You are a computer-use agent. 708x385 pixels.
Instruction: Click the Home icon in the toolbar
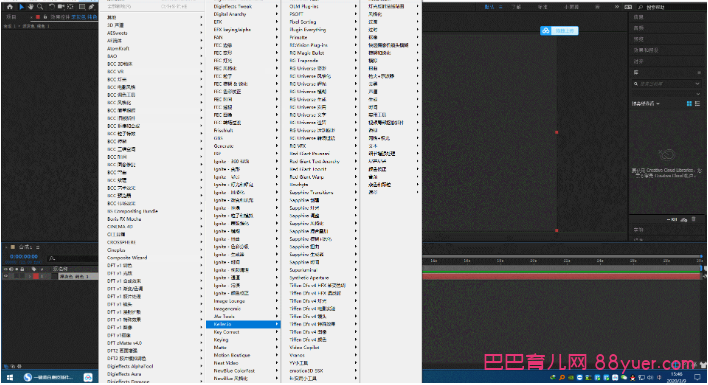tap(9, 7)
